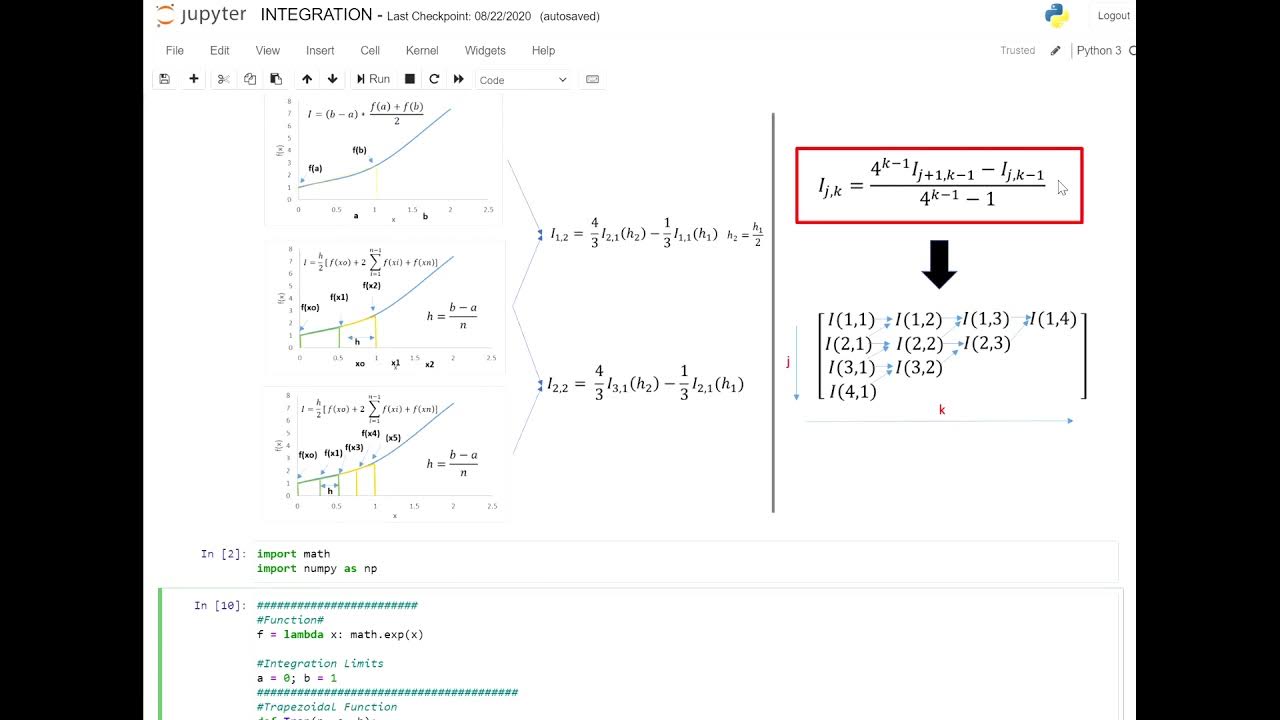The image size is (1280, 720).
Task: Click the red-boxed Romberg formula
Action: [x=939, y=186]
